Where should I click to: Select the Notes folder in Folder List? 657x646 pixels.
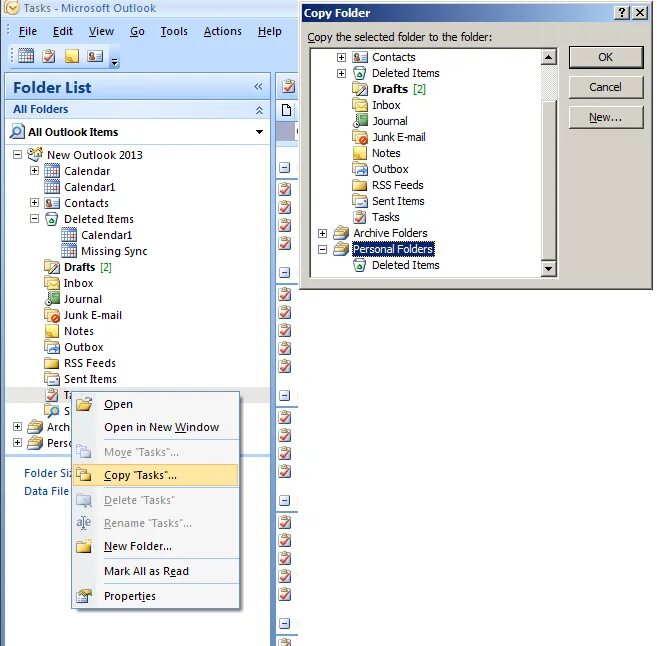(x=79, y=331)
